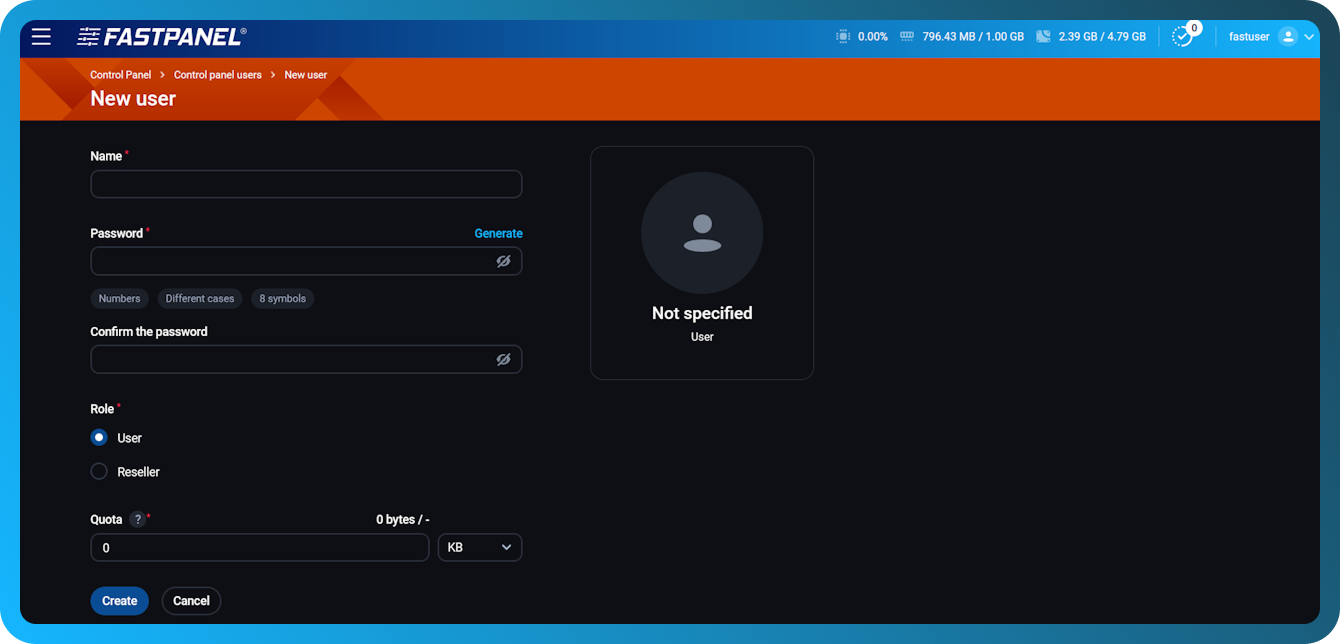The height and width of the screenshot is (644, 1340).
Task: Select the Reseller role
Action: [99, 471]
